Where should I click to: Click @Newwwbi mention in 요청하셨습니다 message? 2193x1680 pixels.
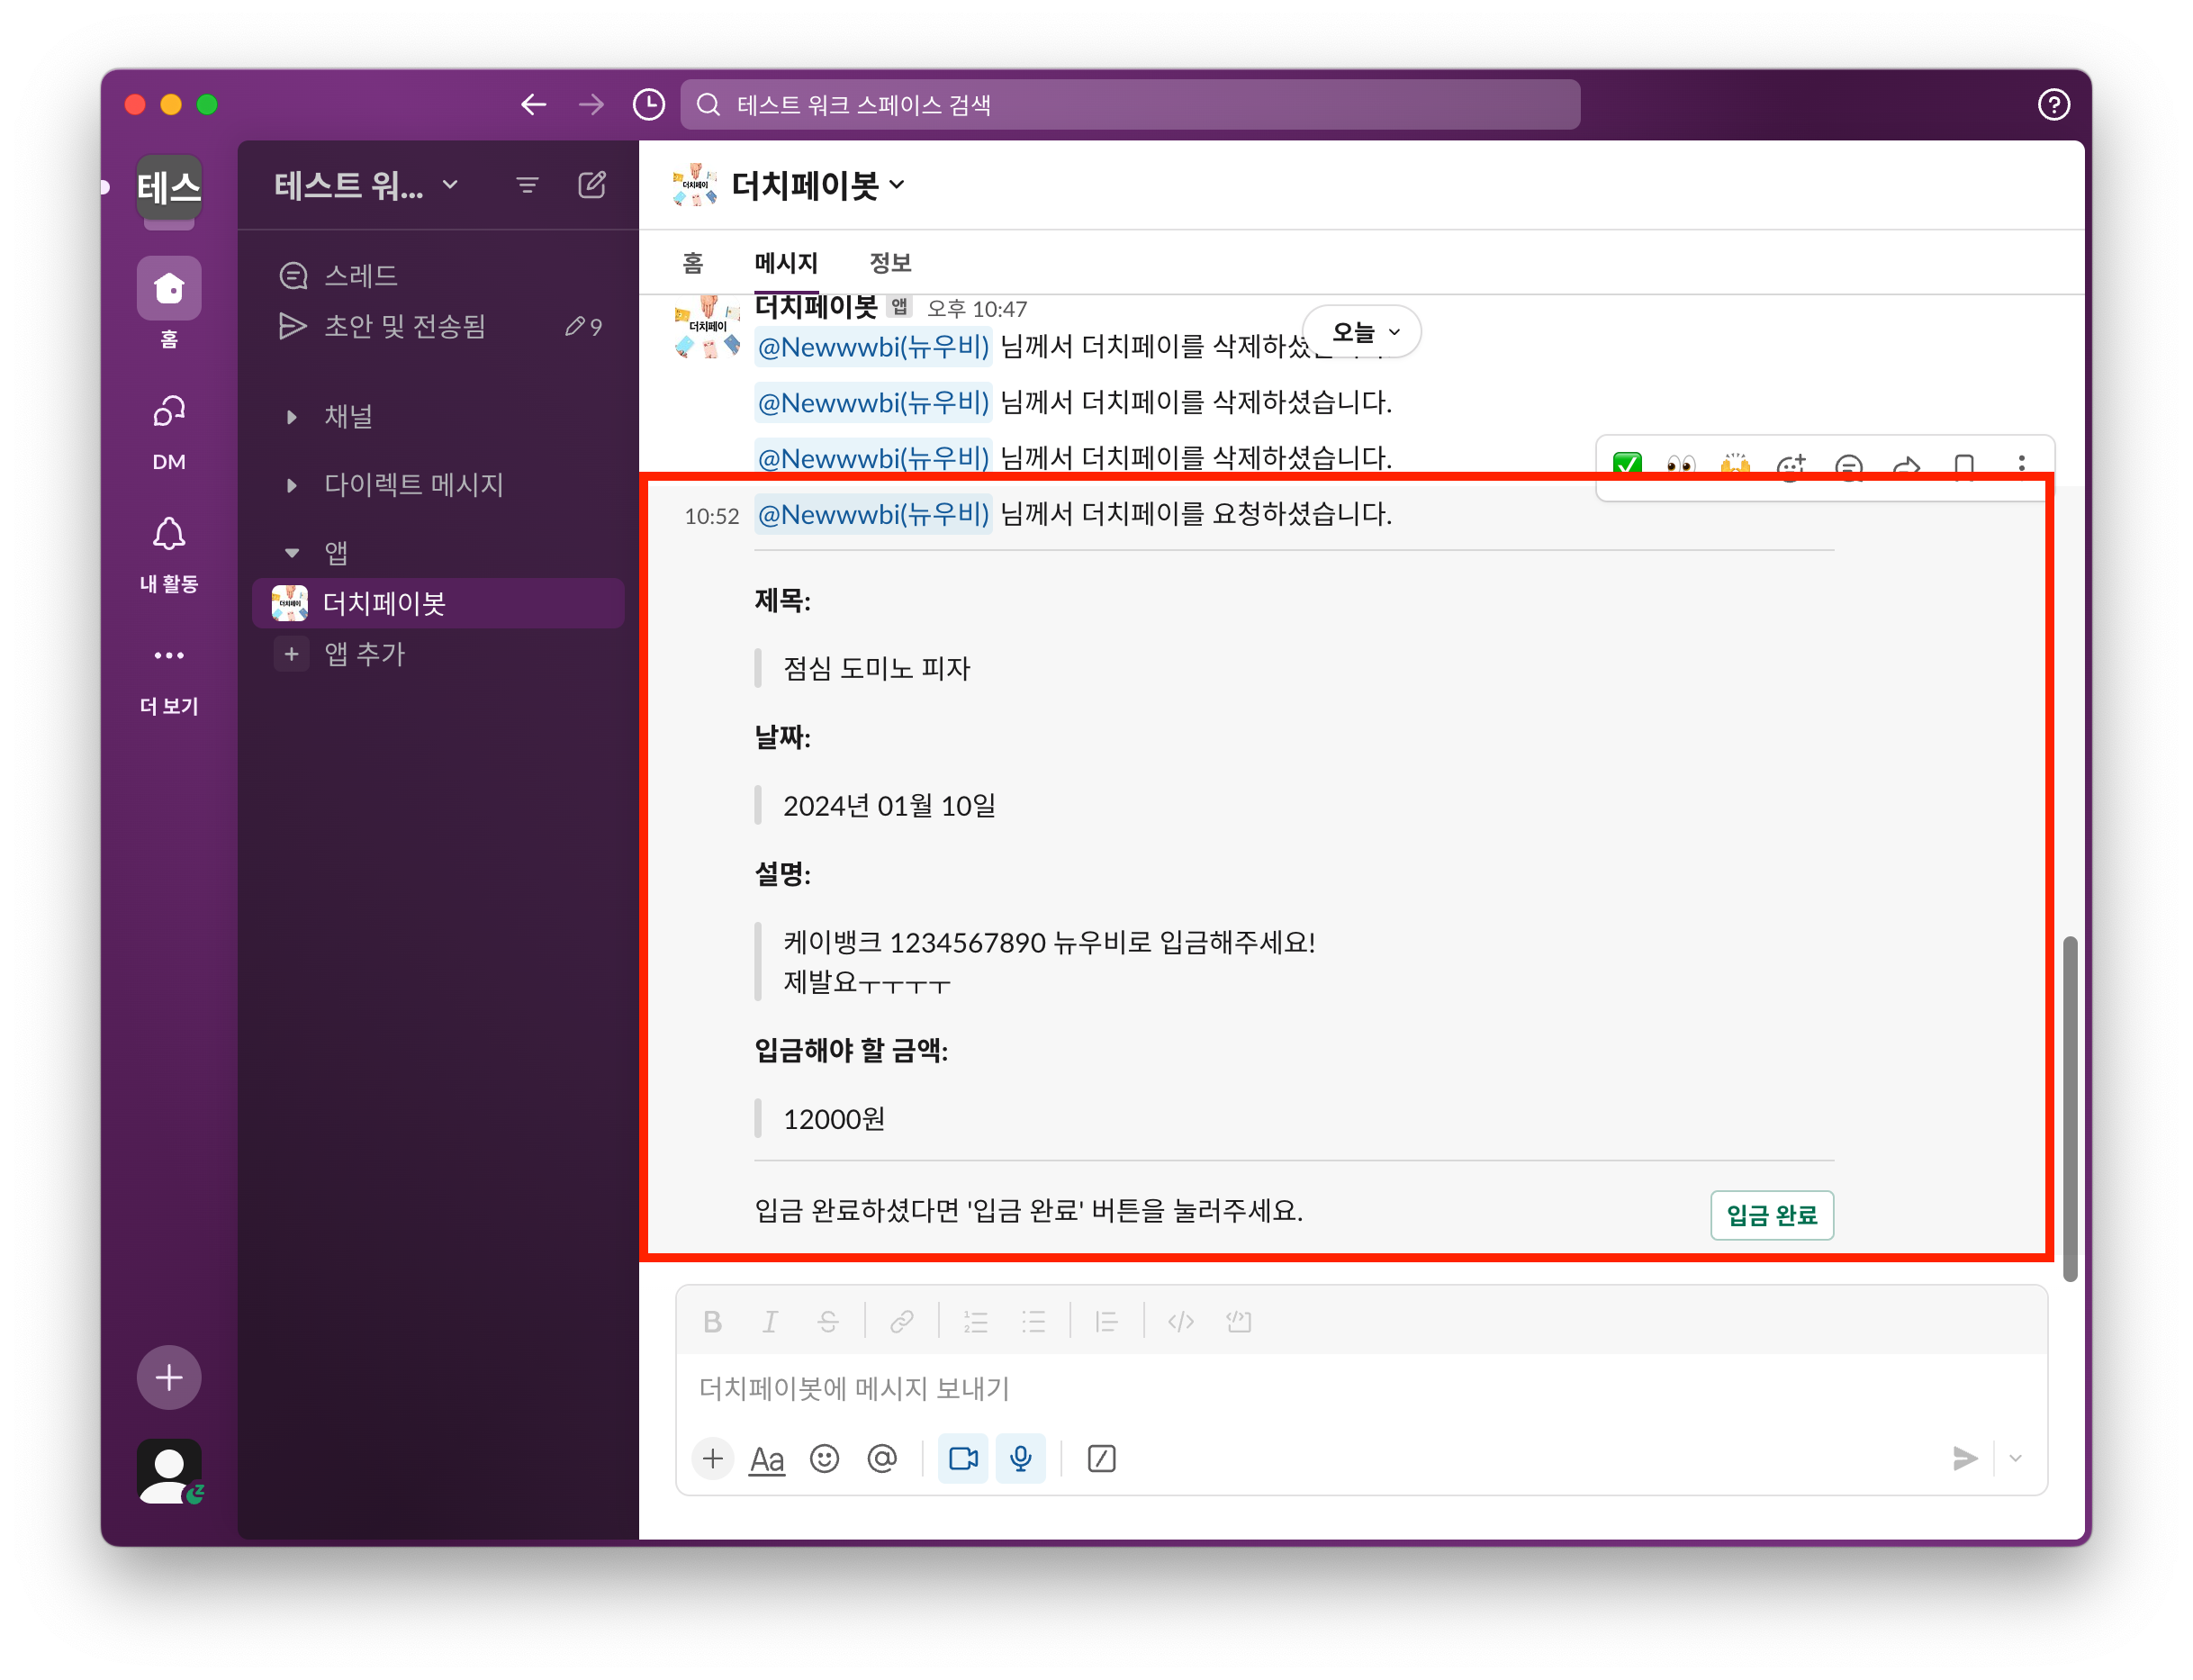873,514
